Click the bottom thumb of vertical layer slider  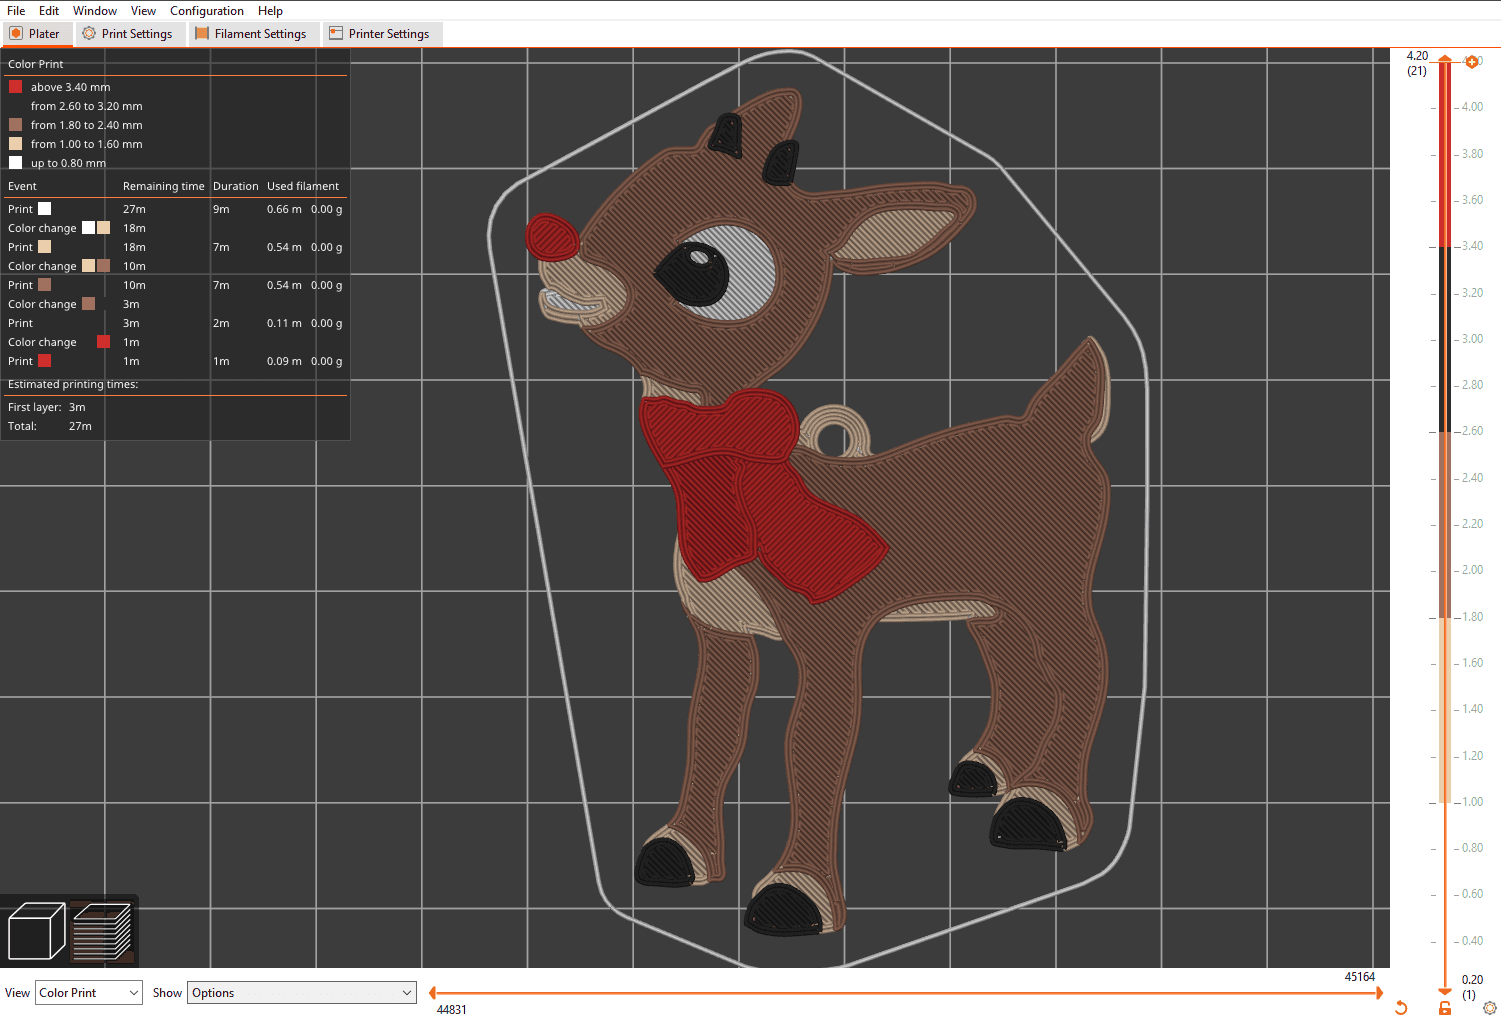coord(1445,991)
